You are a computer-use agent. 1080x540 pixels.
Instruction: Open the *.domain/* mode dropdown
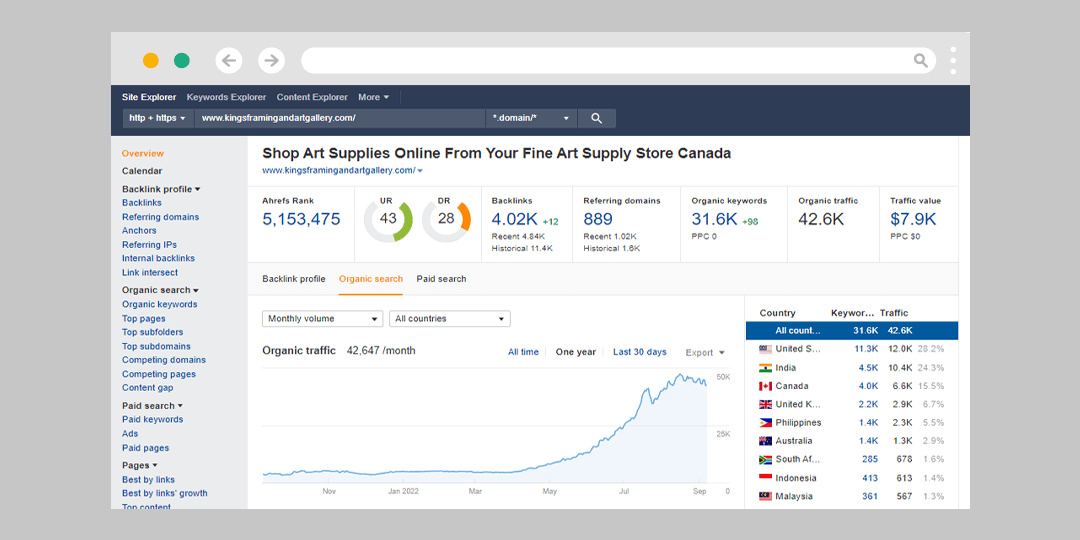(531, 118)
